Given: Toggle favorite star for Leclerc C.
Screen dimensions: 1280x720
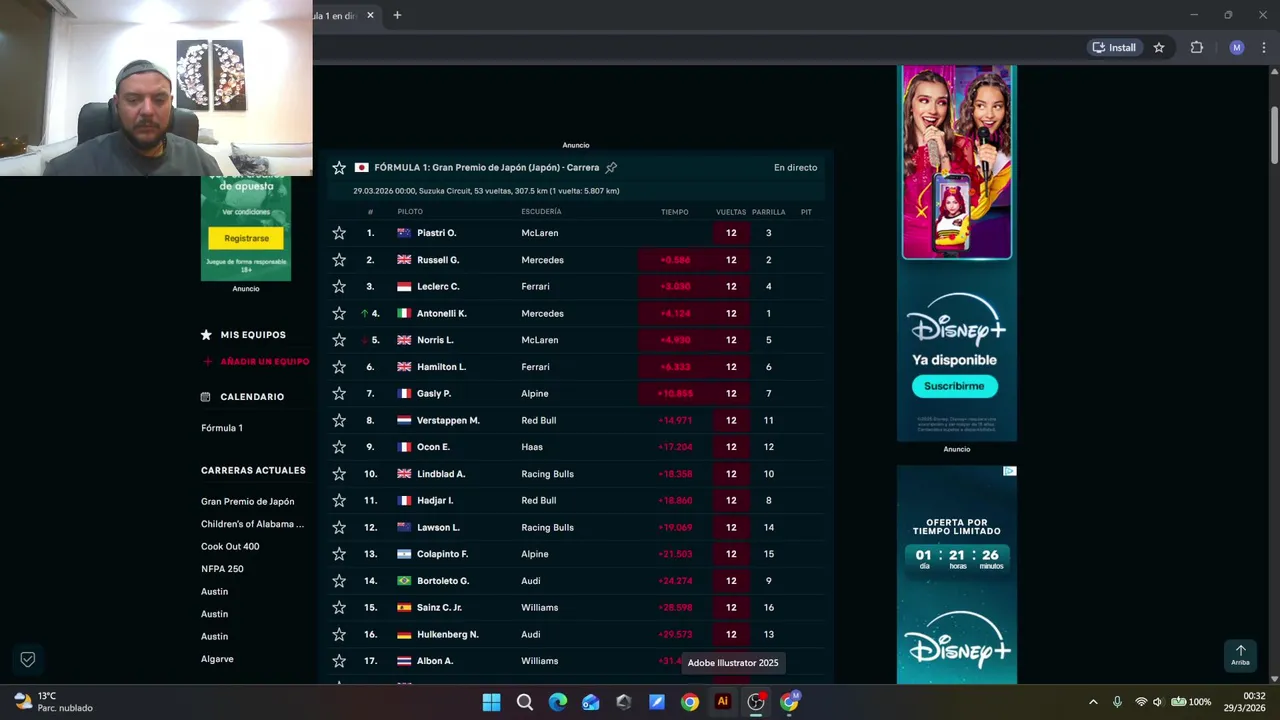Looking at the screenshot, I should [x=339, y=286].
